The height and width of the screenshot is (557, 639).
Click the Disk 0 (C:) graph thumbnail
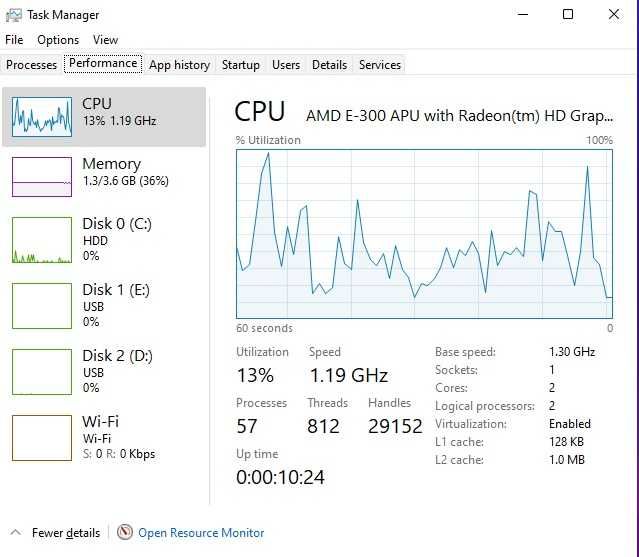click(x=42, y=240)
